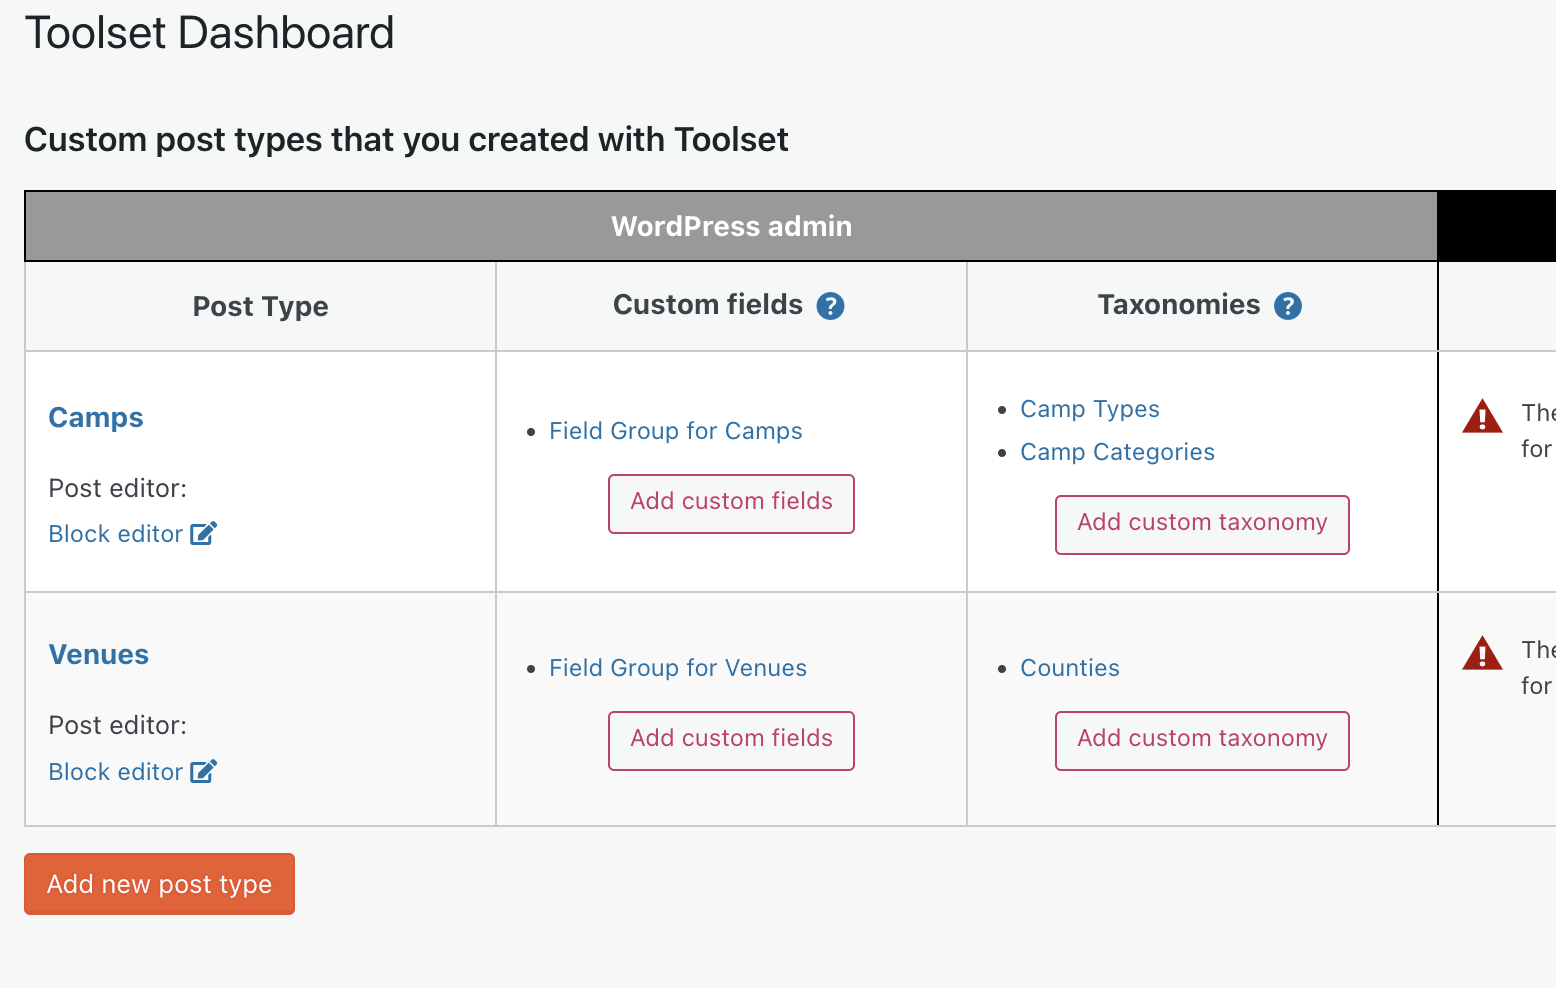Click the red warning triangle in the Camps row
This screenshot has height=988, width=1556.
pyautogui.click(x=1482, y=416)
